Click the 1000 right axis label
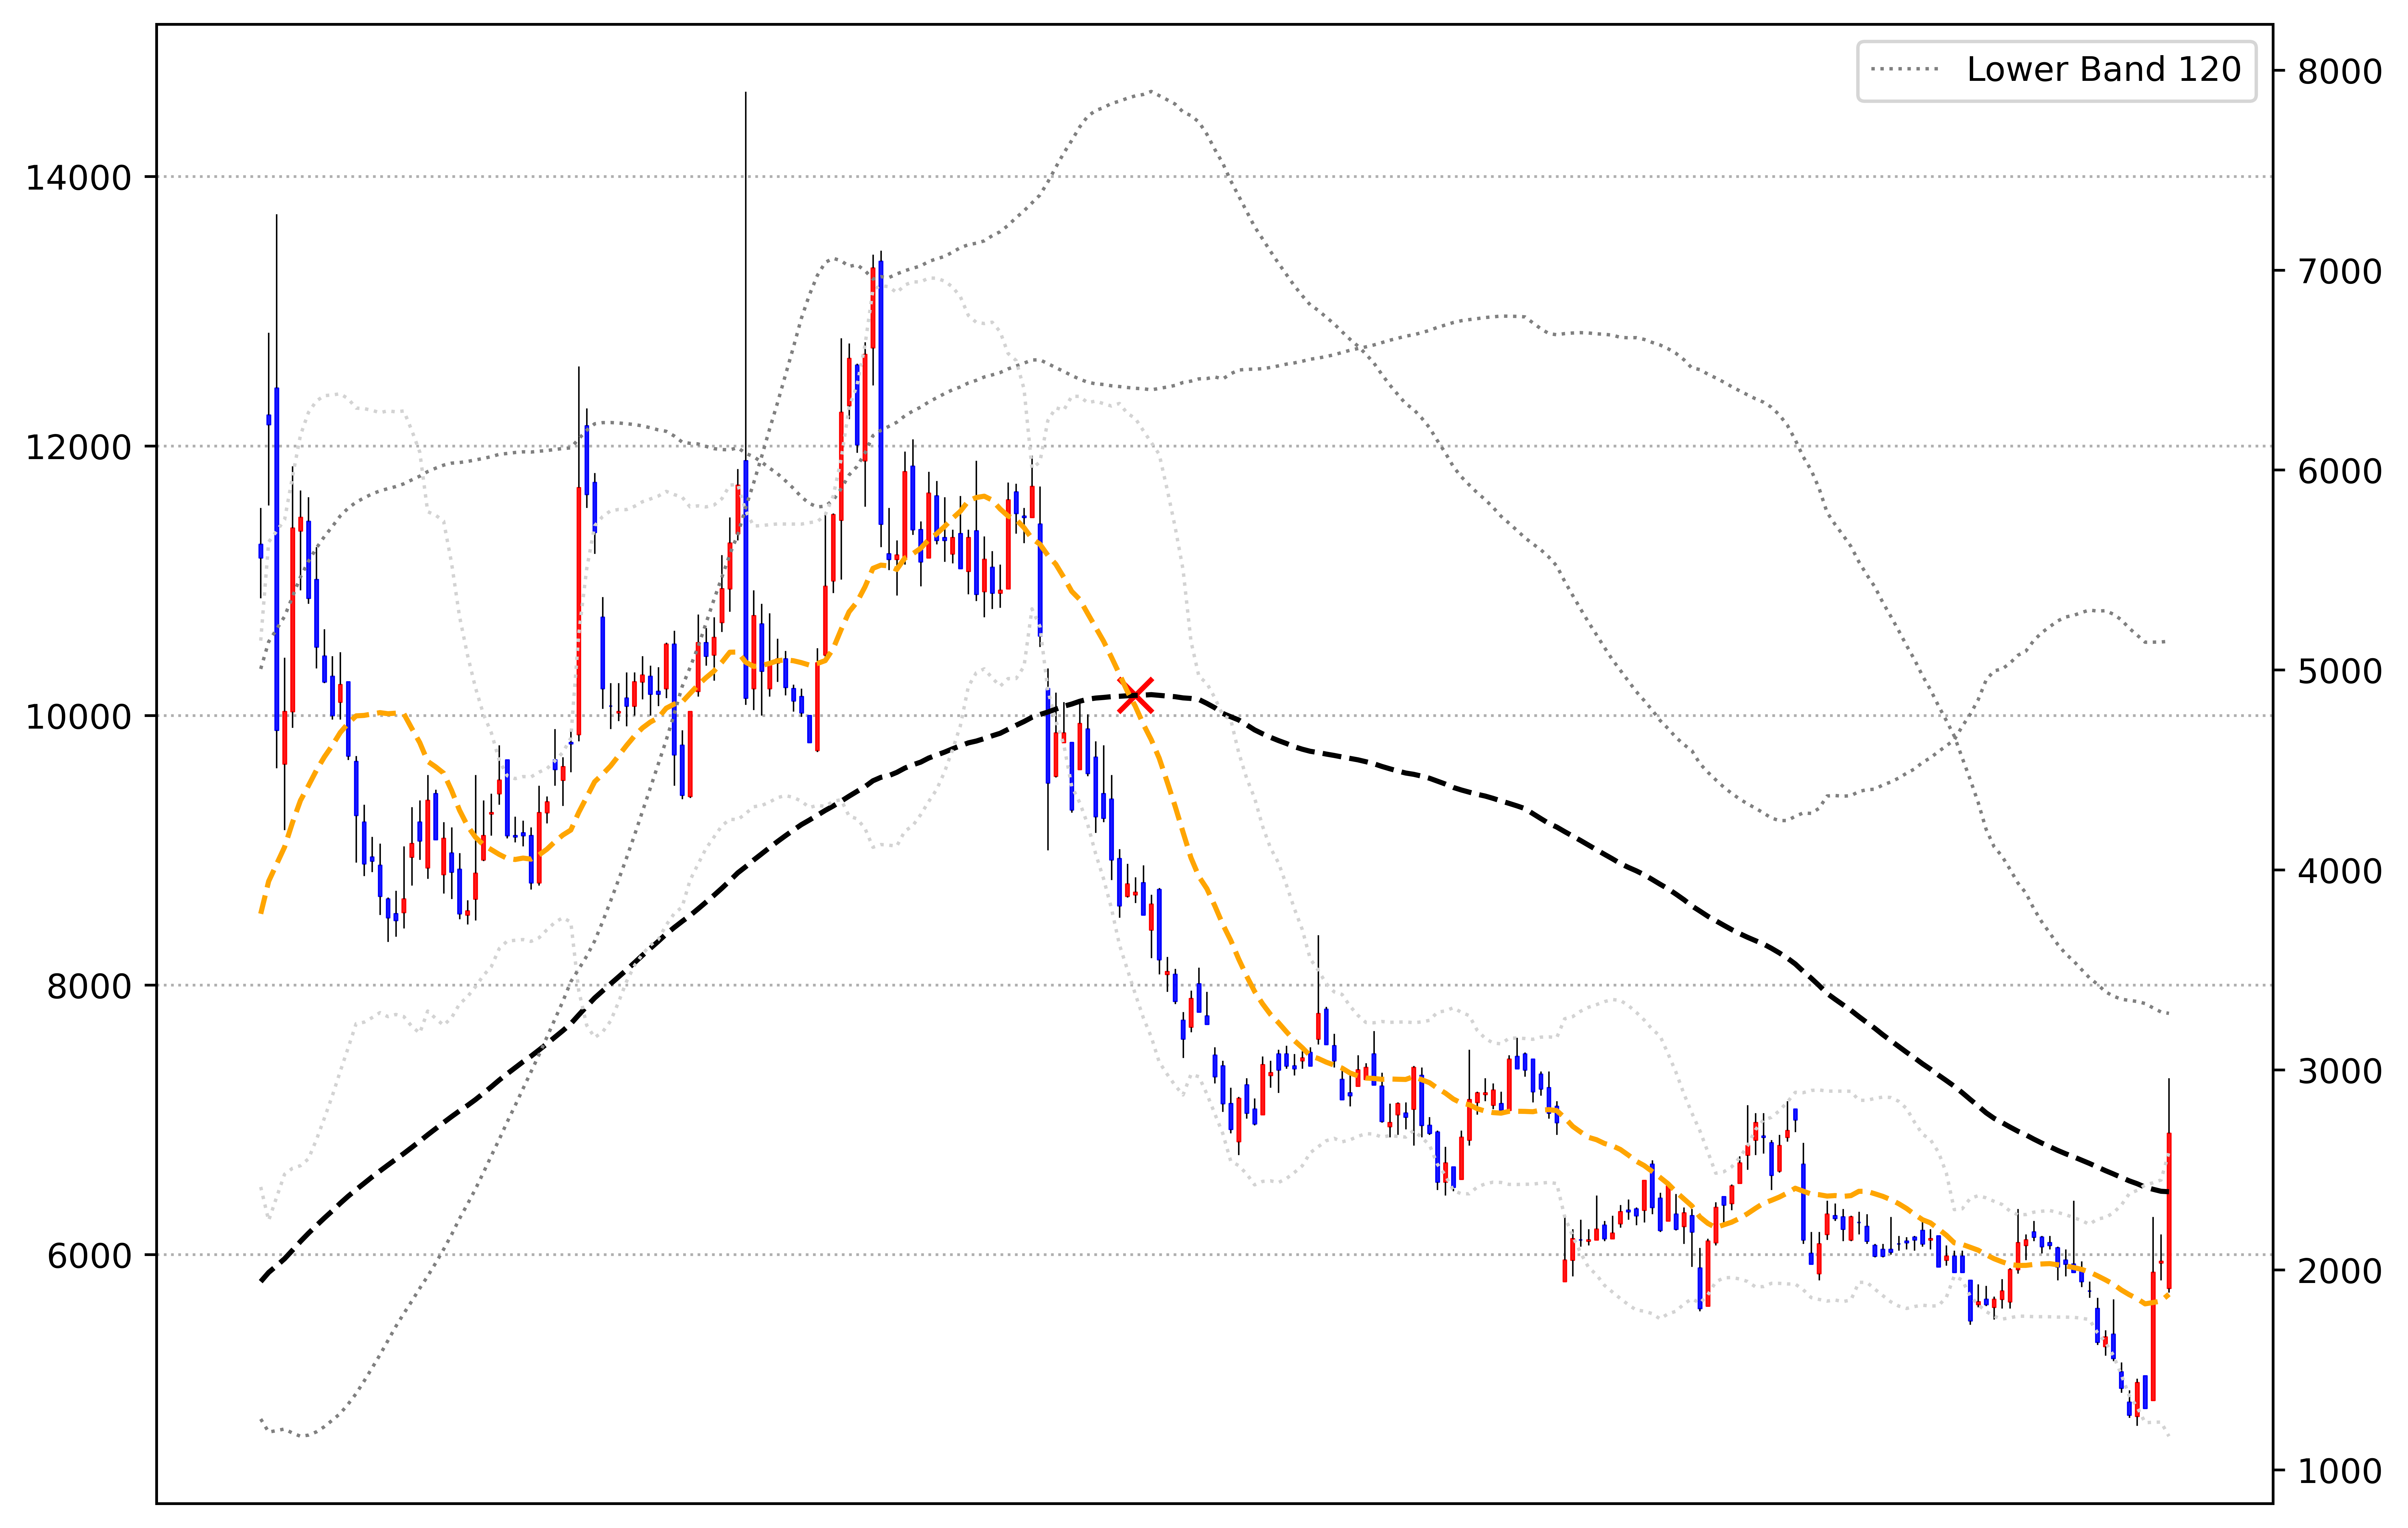The height and width of the screenshot is (1528, 2408). coord(2340,1471)
